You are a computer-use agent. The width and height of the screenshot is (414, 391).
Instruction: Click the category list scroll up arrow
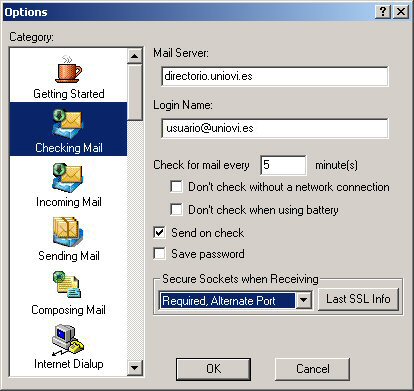(x=135, y=56)
